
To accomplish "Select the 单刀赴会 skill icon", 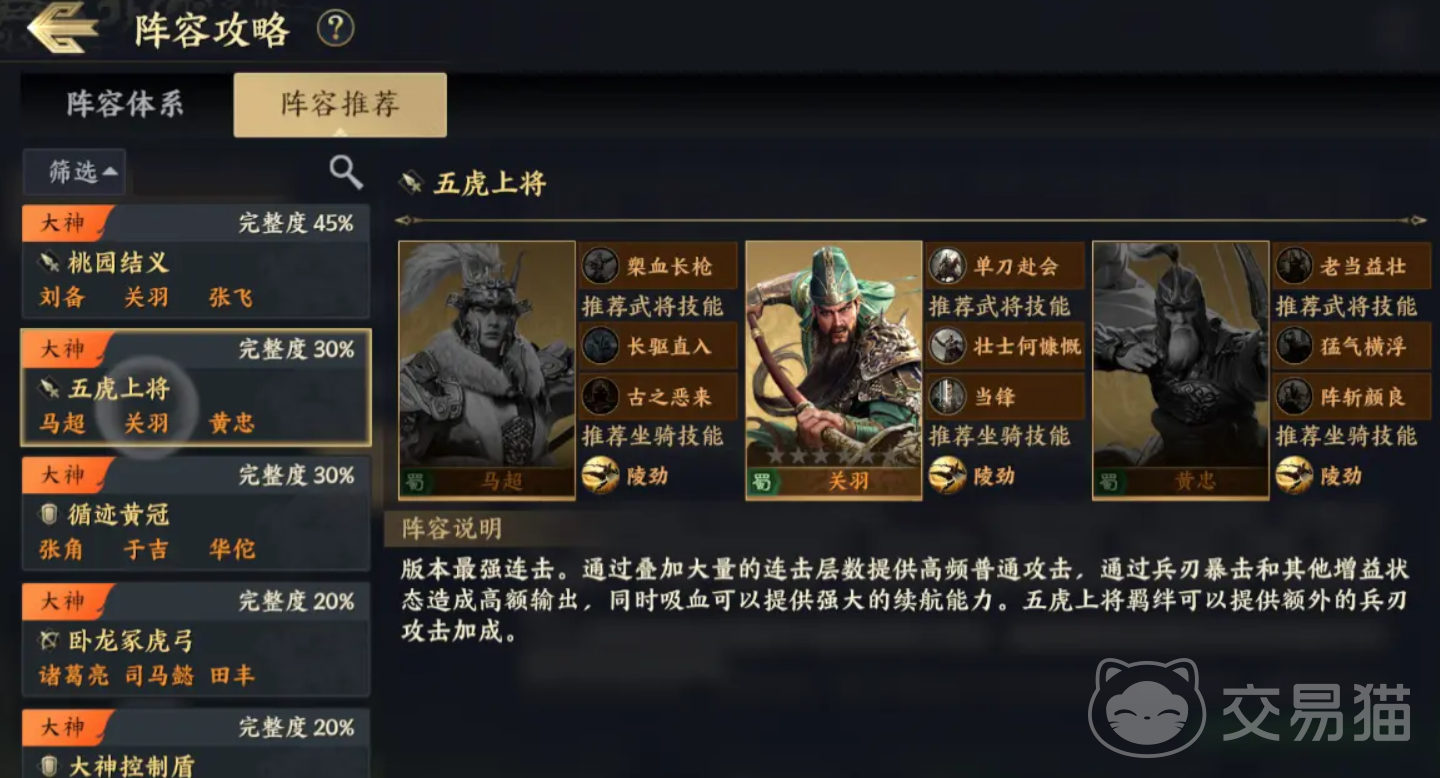I will click(946, 266).
